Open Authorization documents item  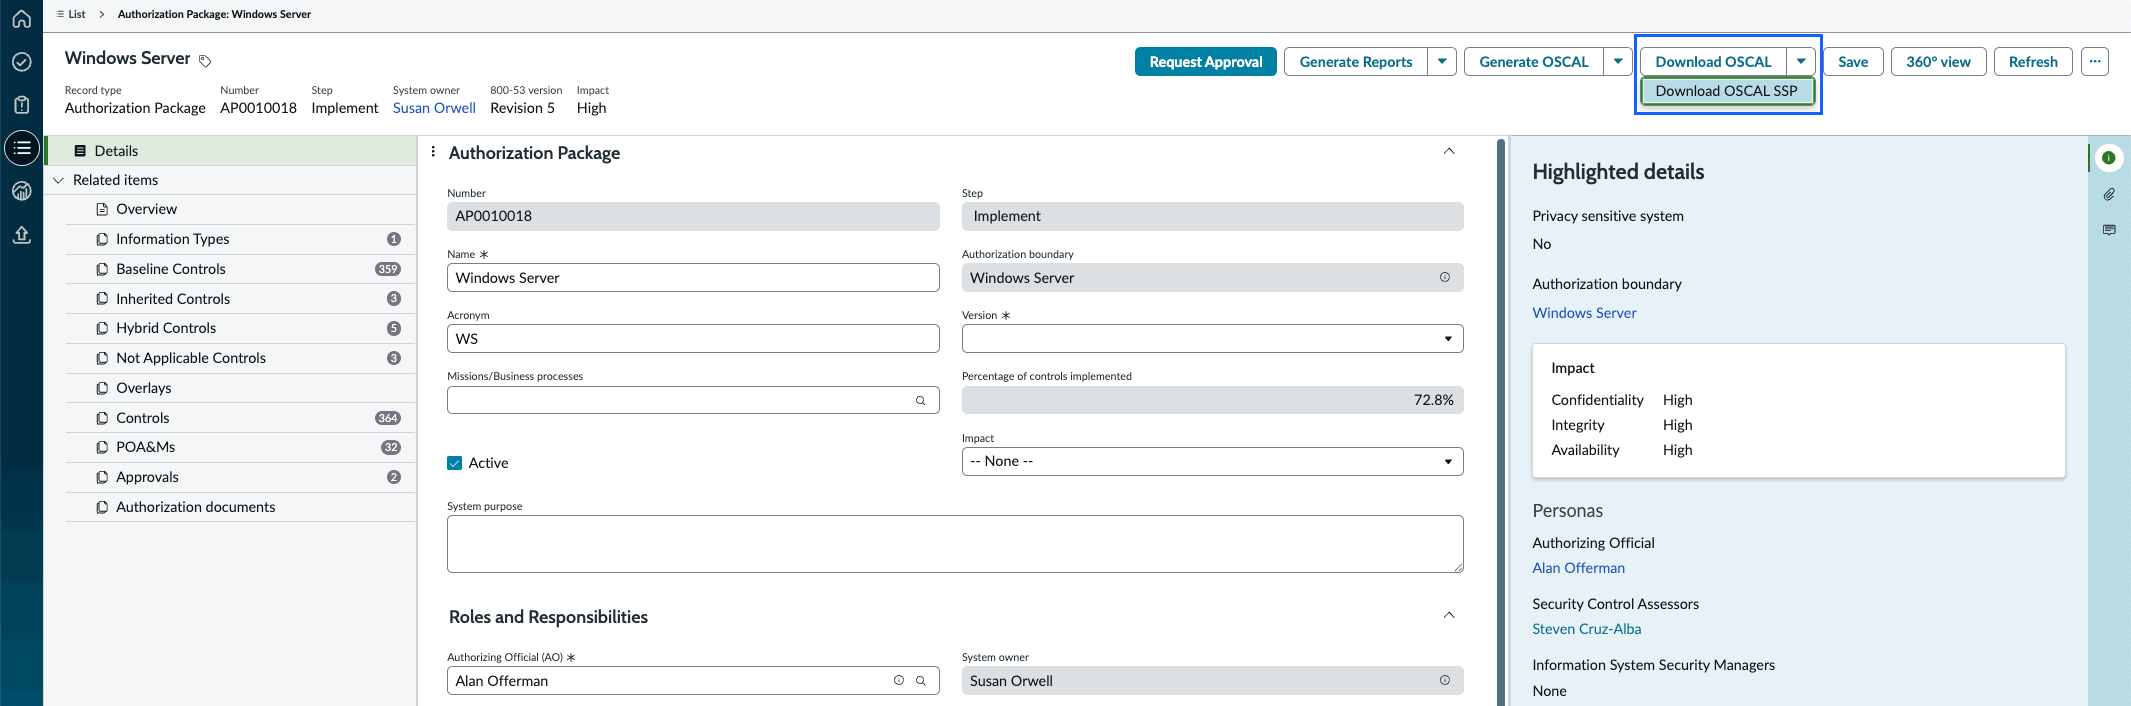(240, 507)
